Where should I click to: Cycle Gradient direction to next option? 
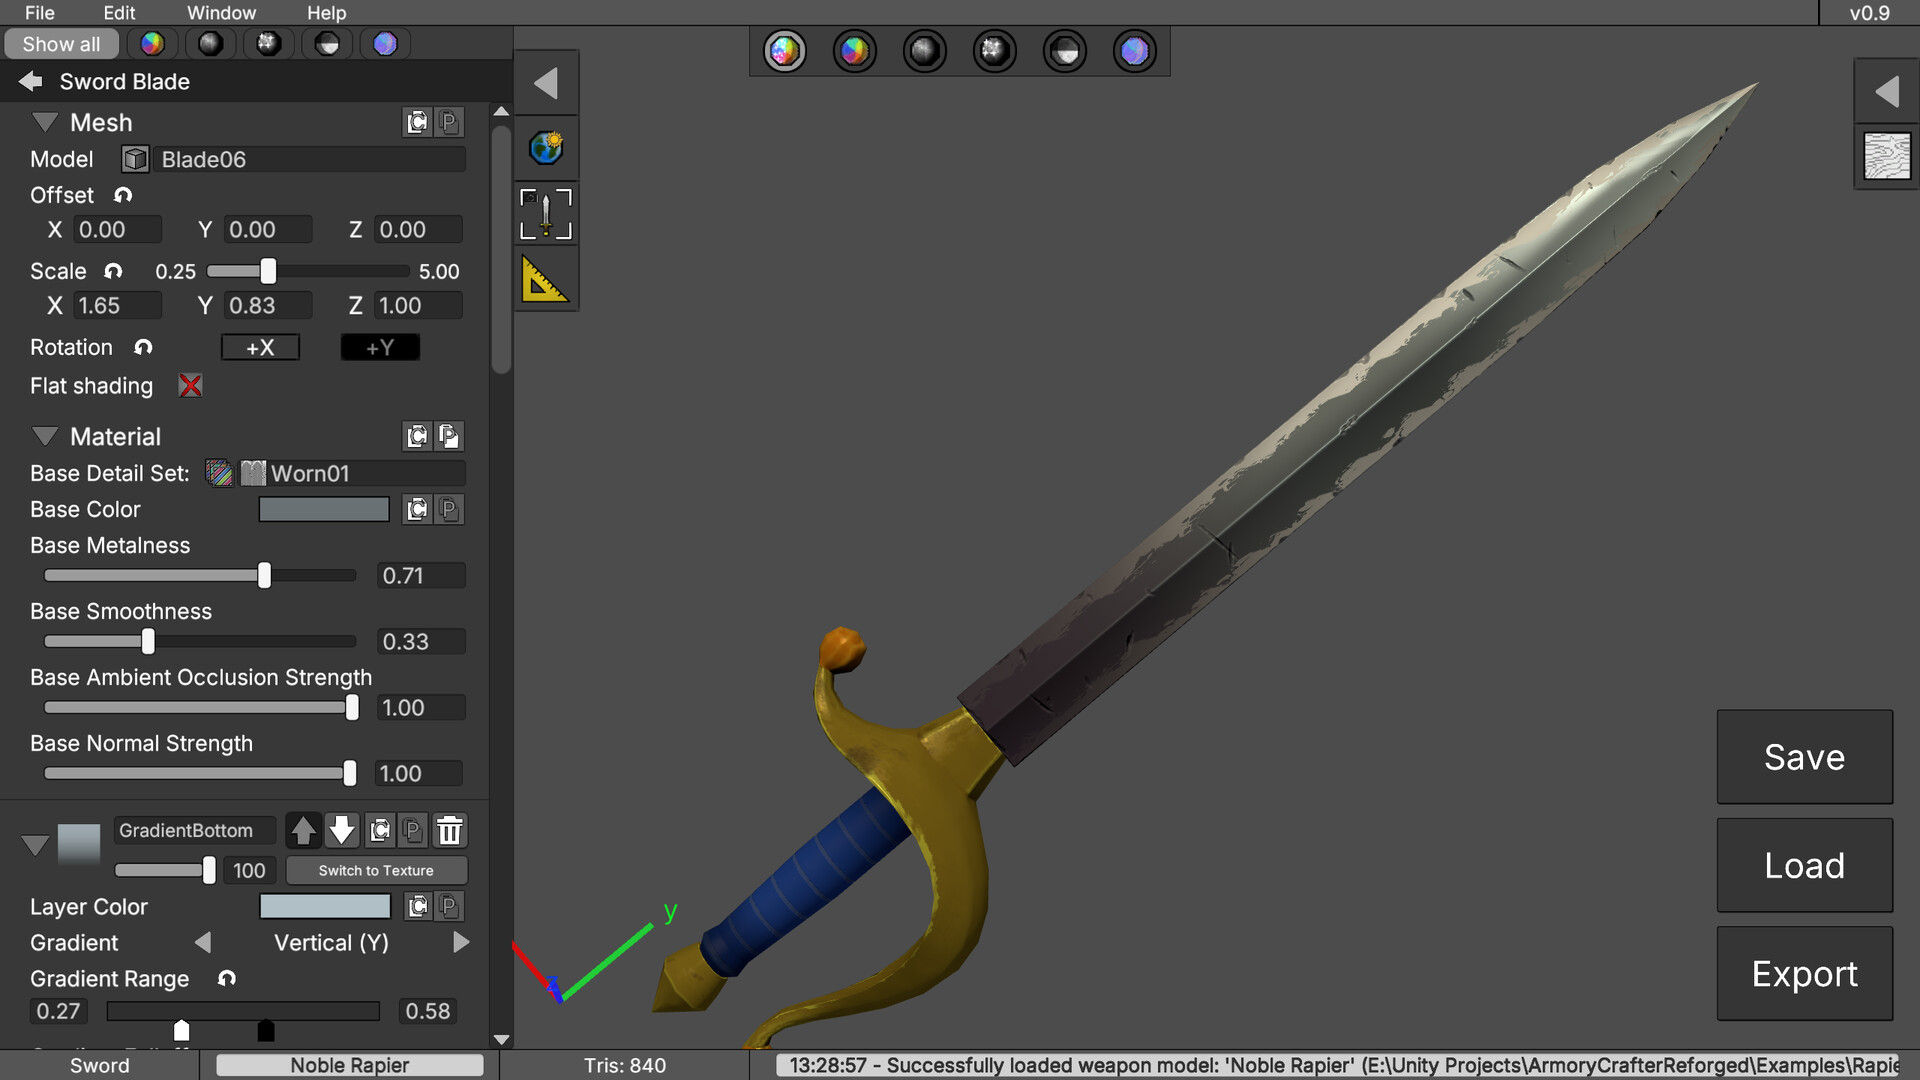click(x=461, y=942)
